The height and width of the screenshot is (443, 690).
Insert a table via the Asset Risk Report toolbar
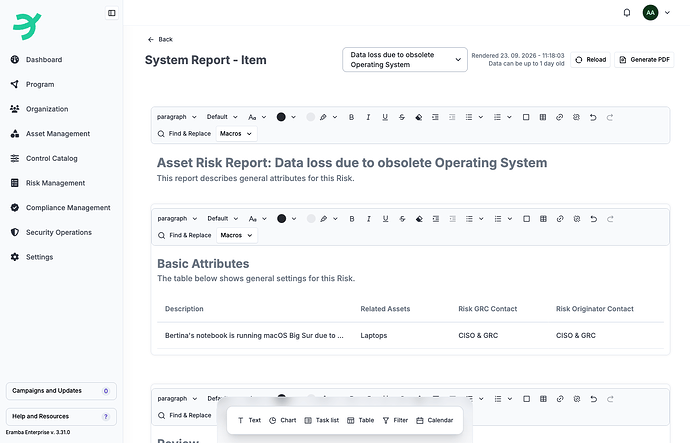pyautogui.click(x=543, y=117)
